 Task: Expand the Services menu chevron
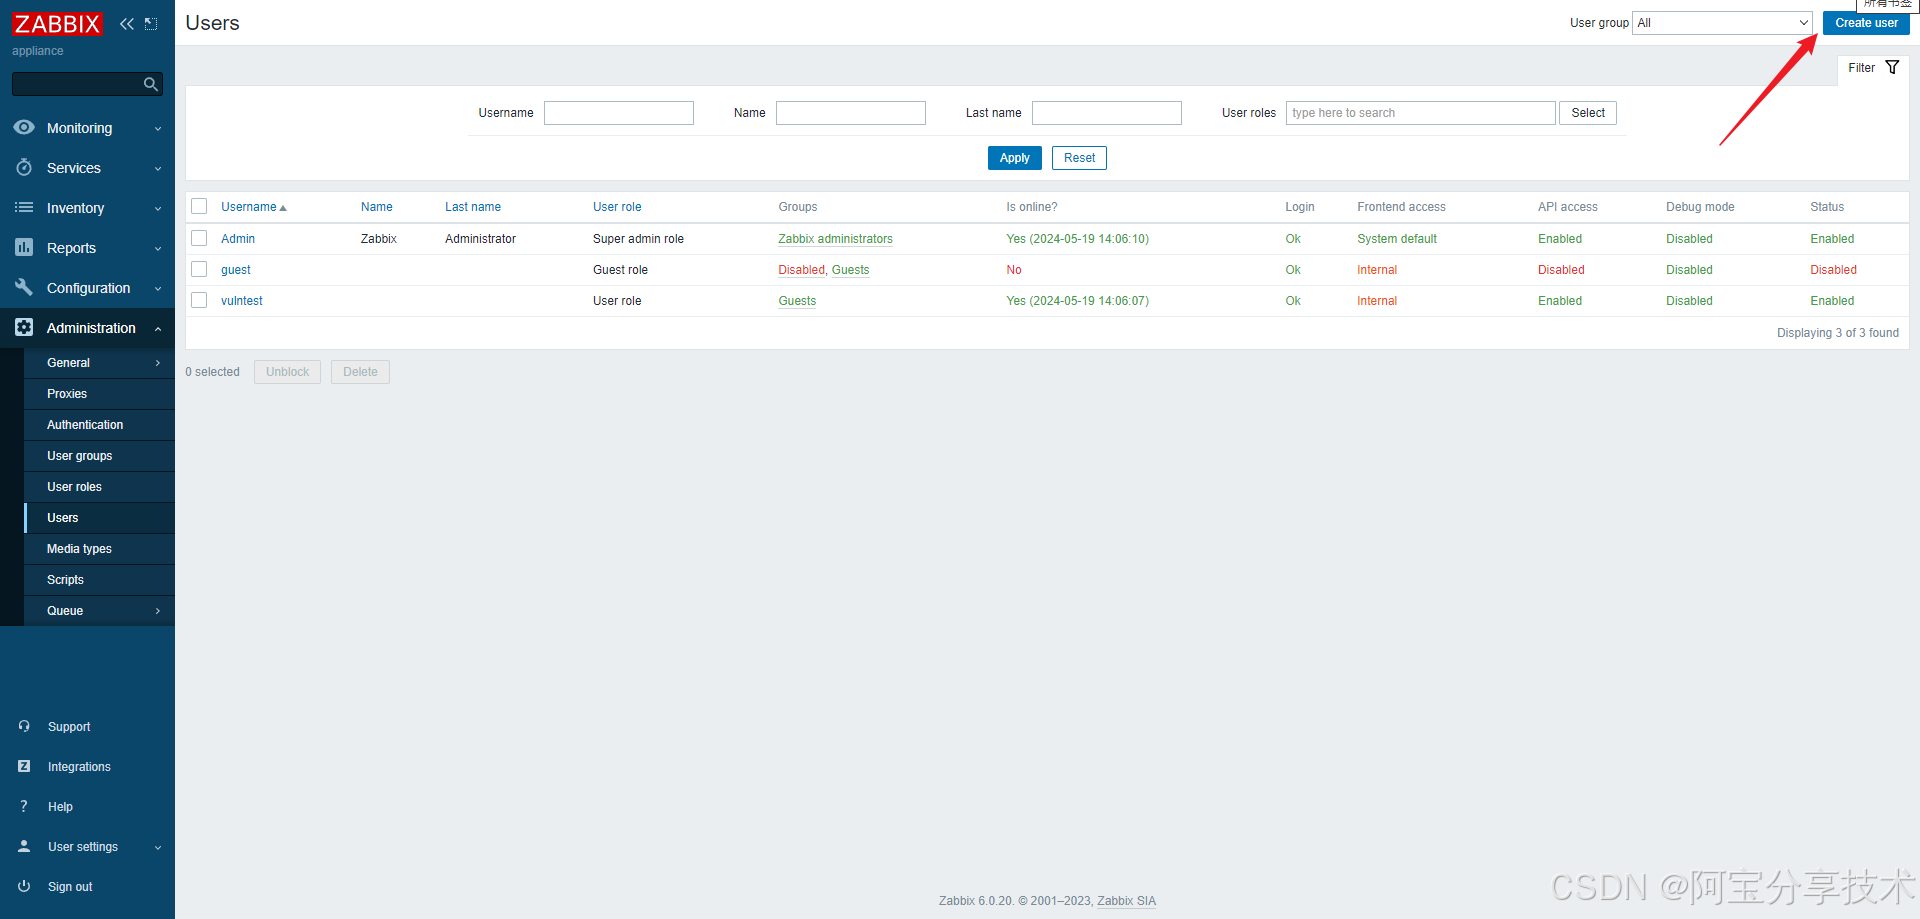click(x=158, y=169)
